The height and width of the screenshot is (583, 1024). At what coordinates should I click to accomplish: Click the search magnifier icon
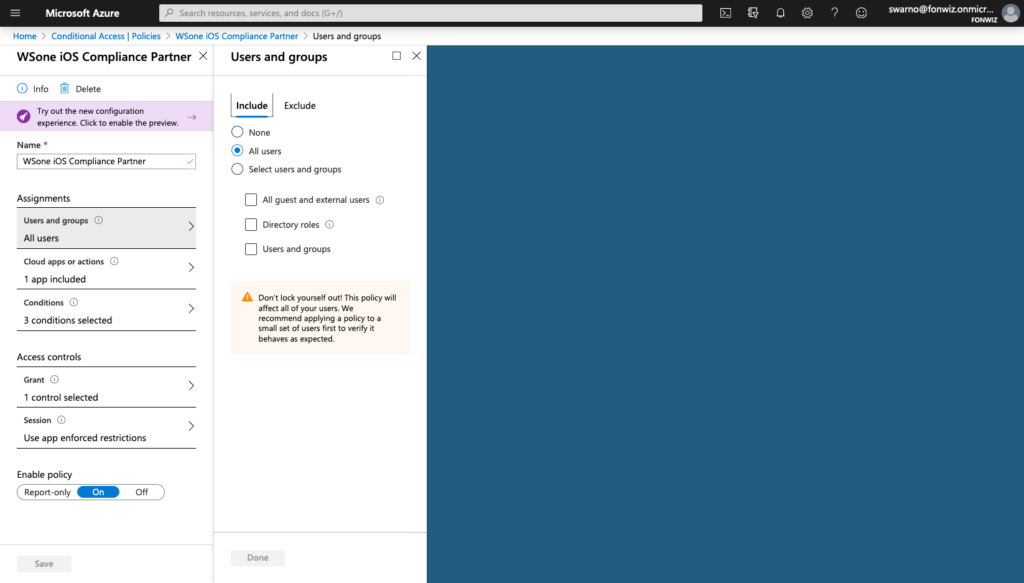point(169,13)
